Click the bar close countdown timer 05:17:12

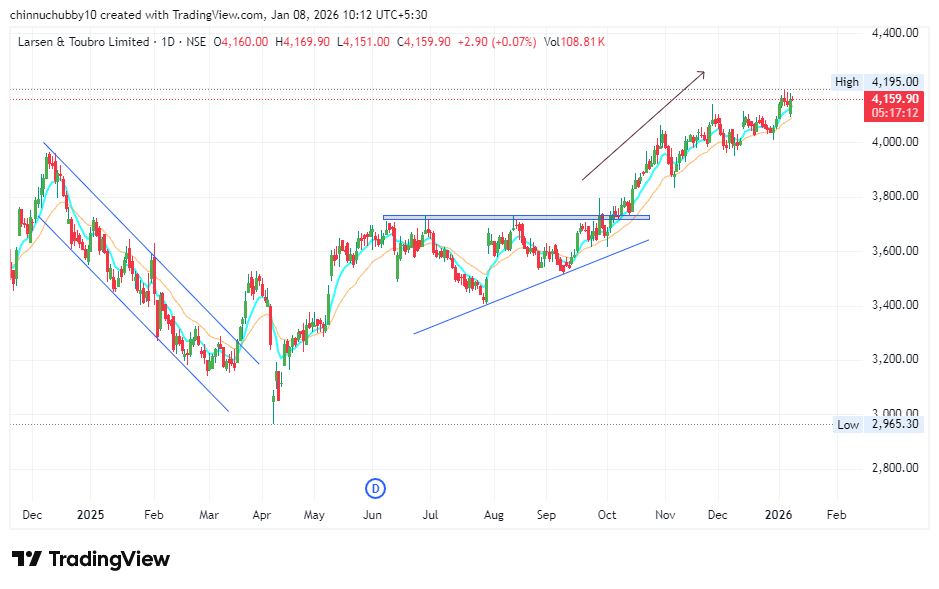(x=894, y=113)
